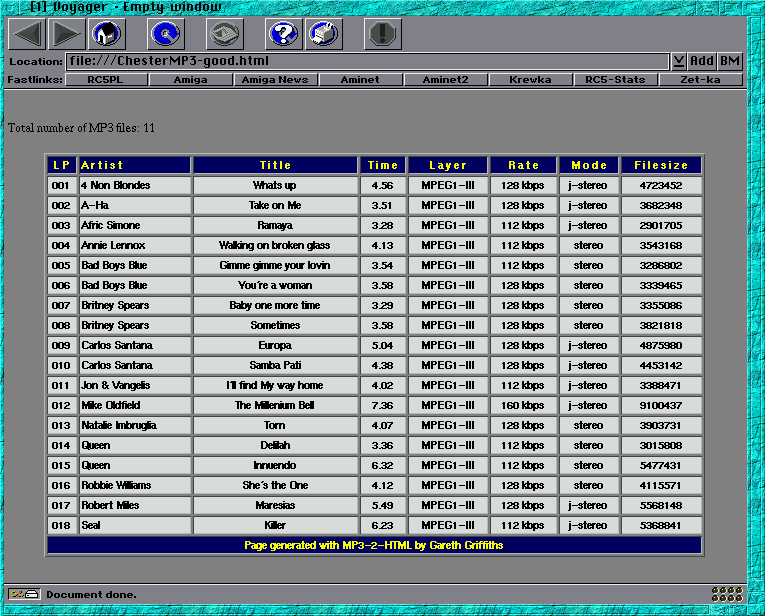Open the Zet-ka fastlink
Image resolution: width=765 pixels, height=616 pixels.
(701, 79)
